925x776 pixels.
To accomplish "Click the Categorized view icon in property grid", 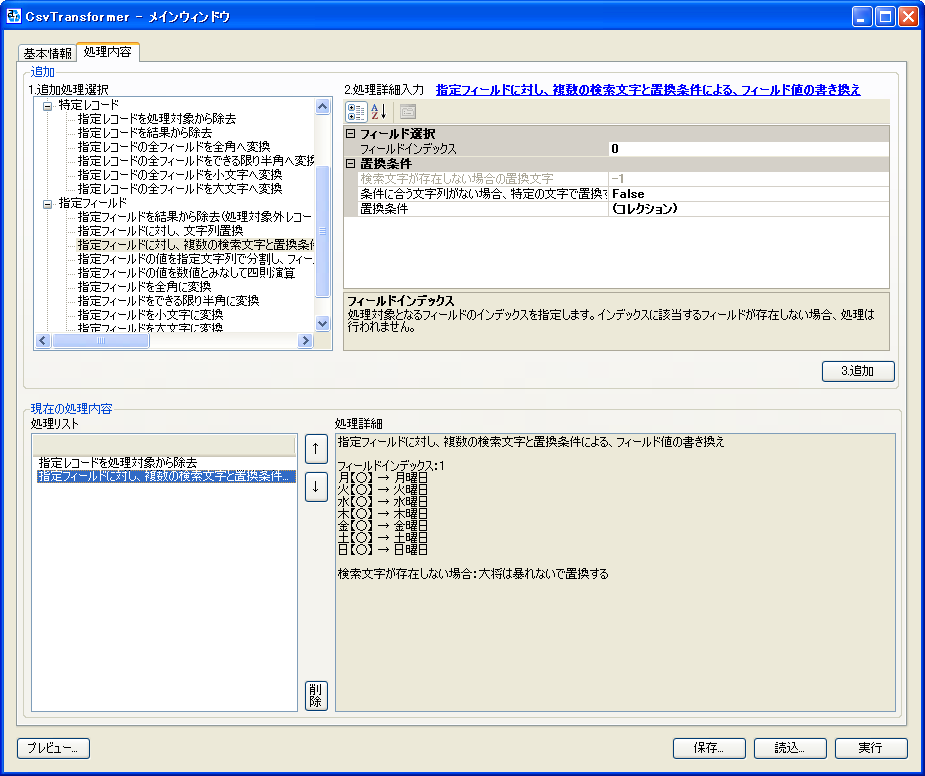I will point(356,112).
